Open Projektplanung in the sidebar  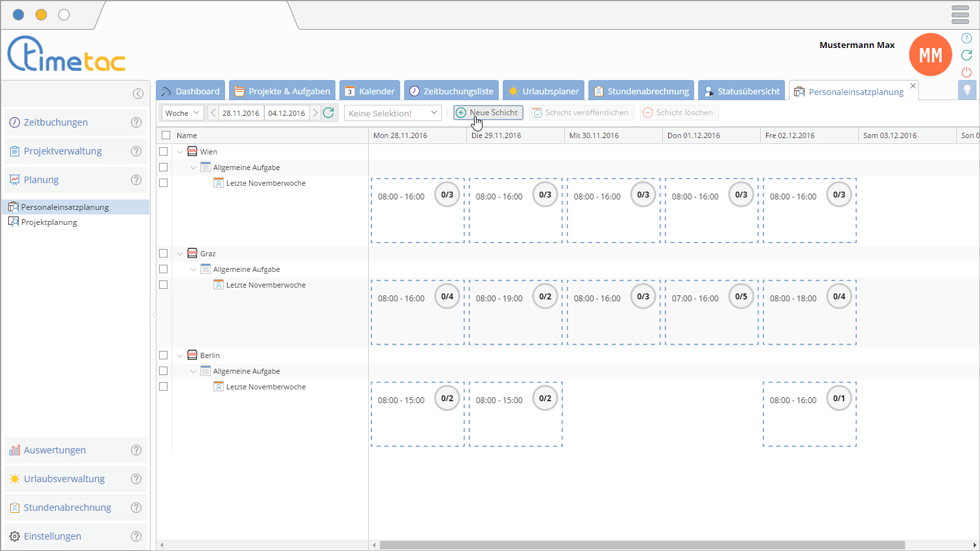pos(49,222)
